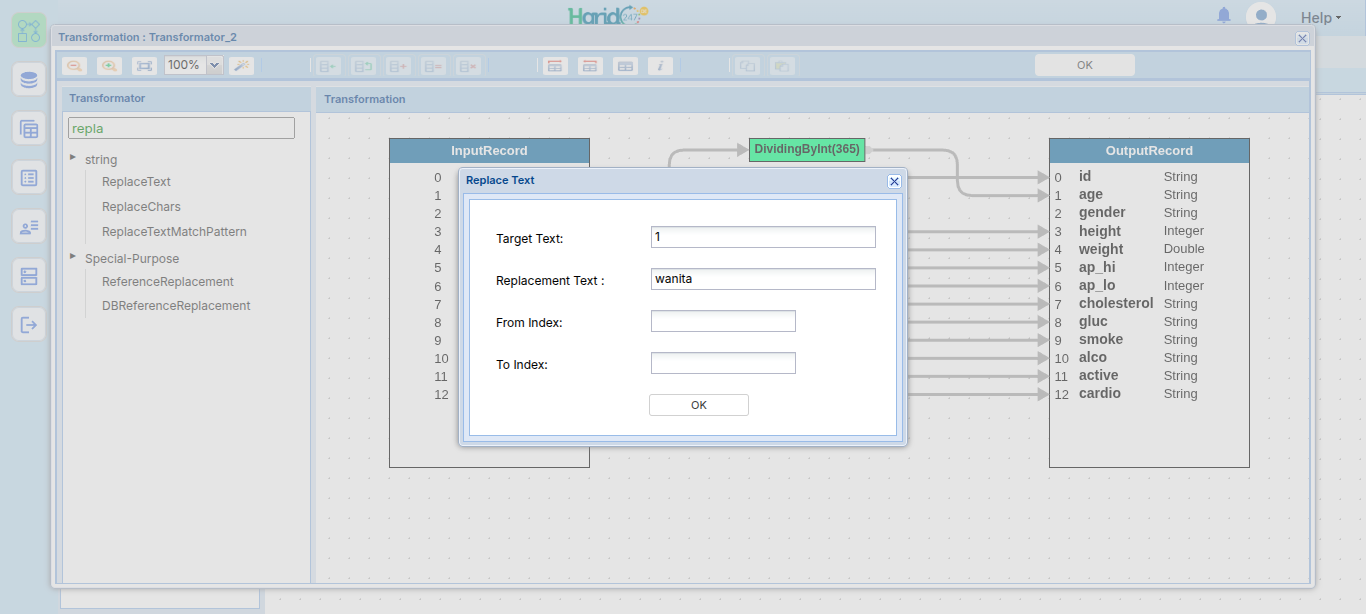
Task: Collapse the string tree category
Action: coord(73,157)
